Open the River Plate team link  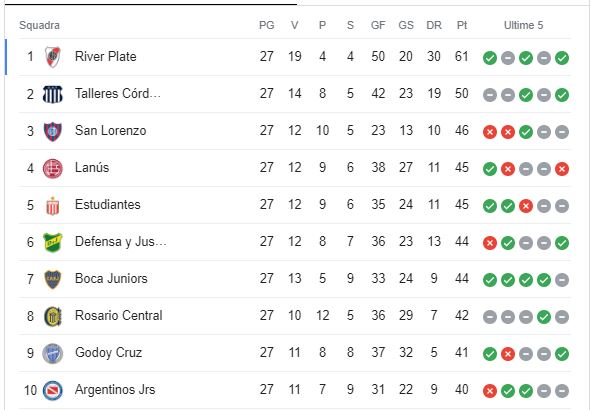(106, 57)
